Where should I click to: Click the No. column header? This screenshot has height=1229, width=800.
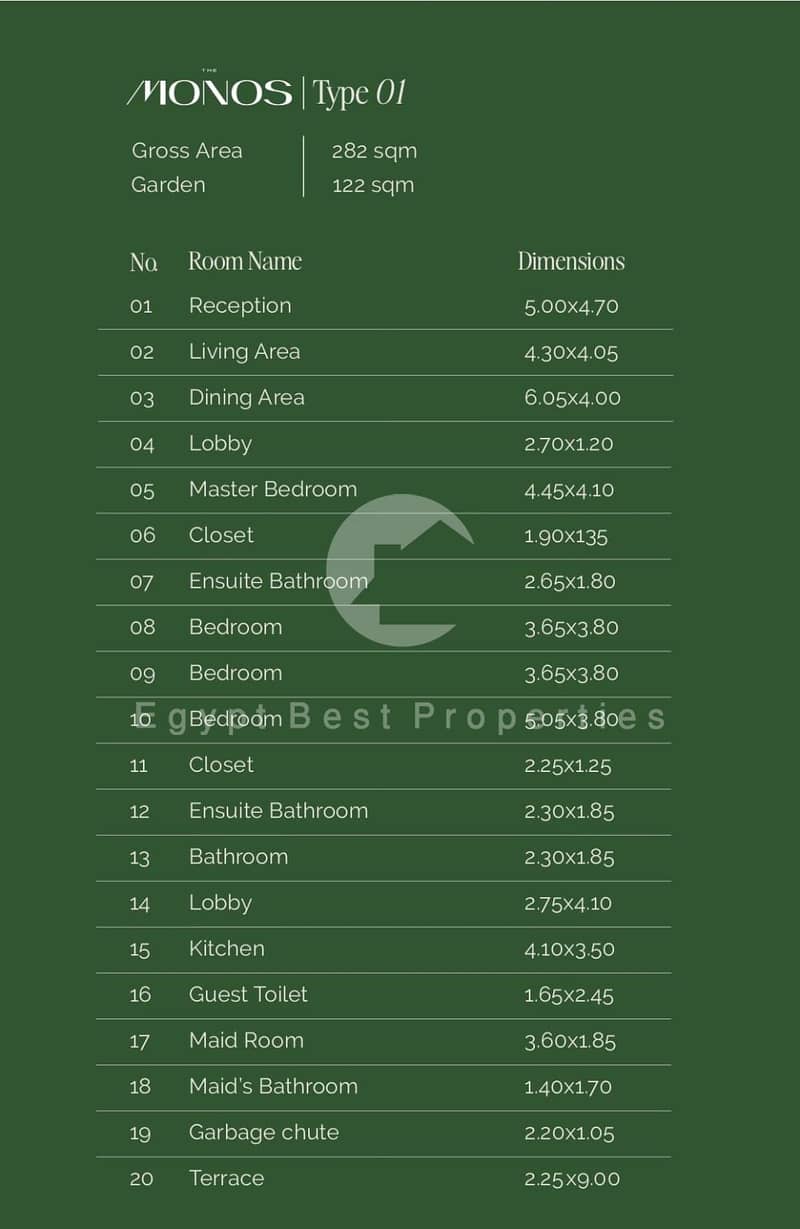pyautogui.click(x=144, y=262)
